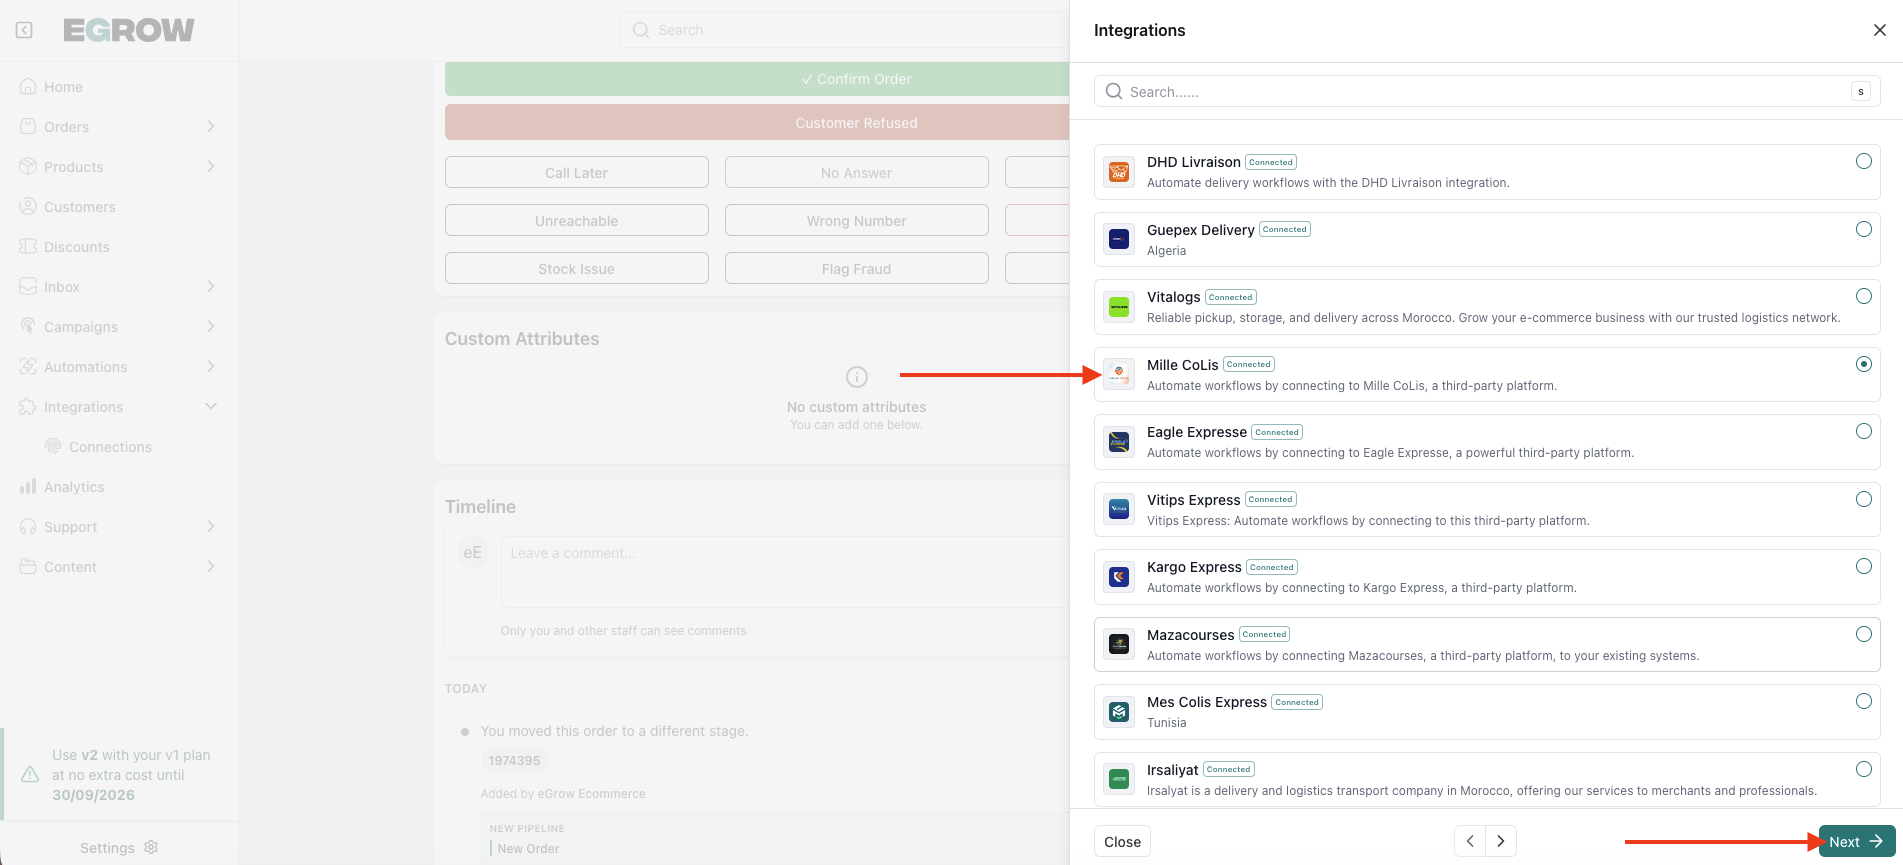Go to Connections in the sidebar
The width and height of the screenshot is (1903, 865).
click(x=110, y=447)
